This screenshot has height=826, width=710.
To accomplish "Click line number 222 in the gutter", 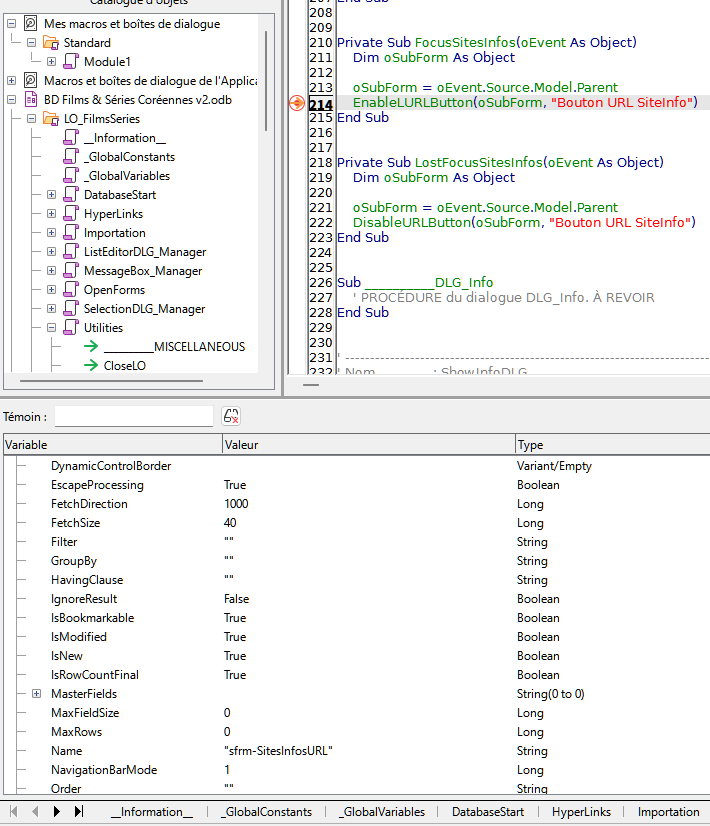I will (321, 222).
